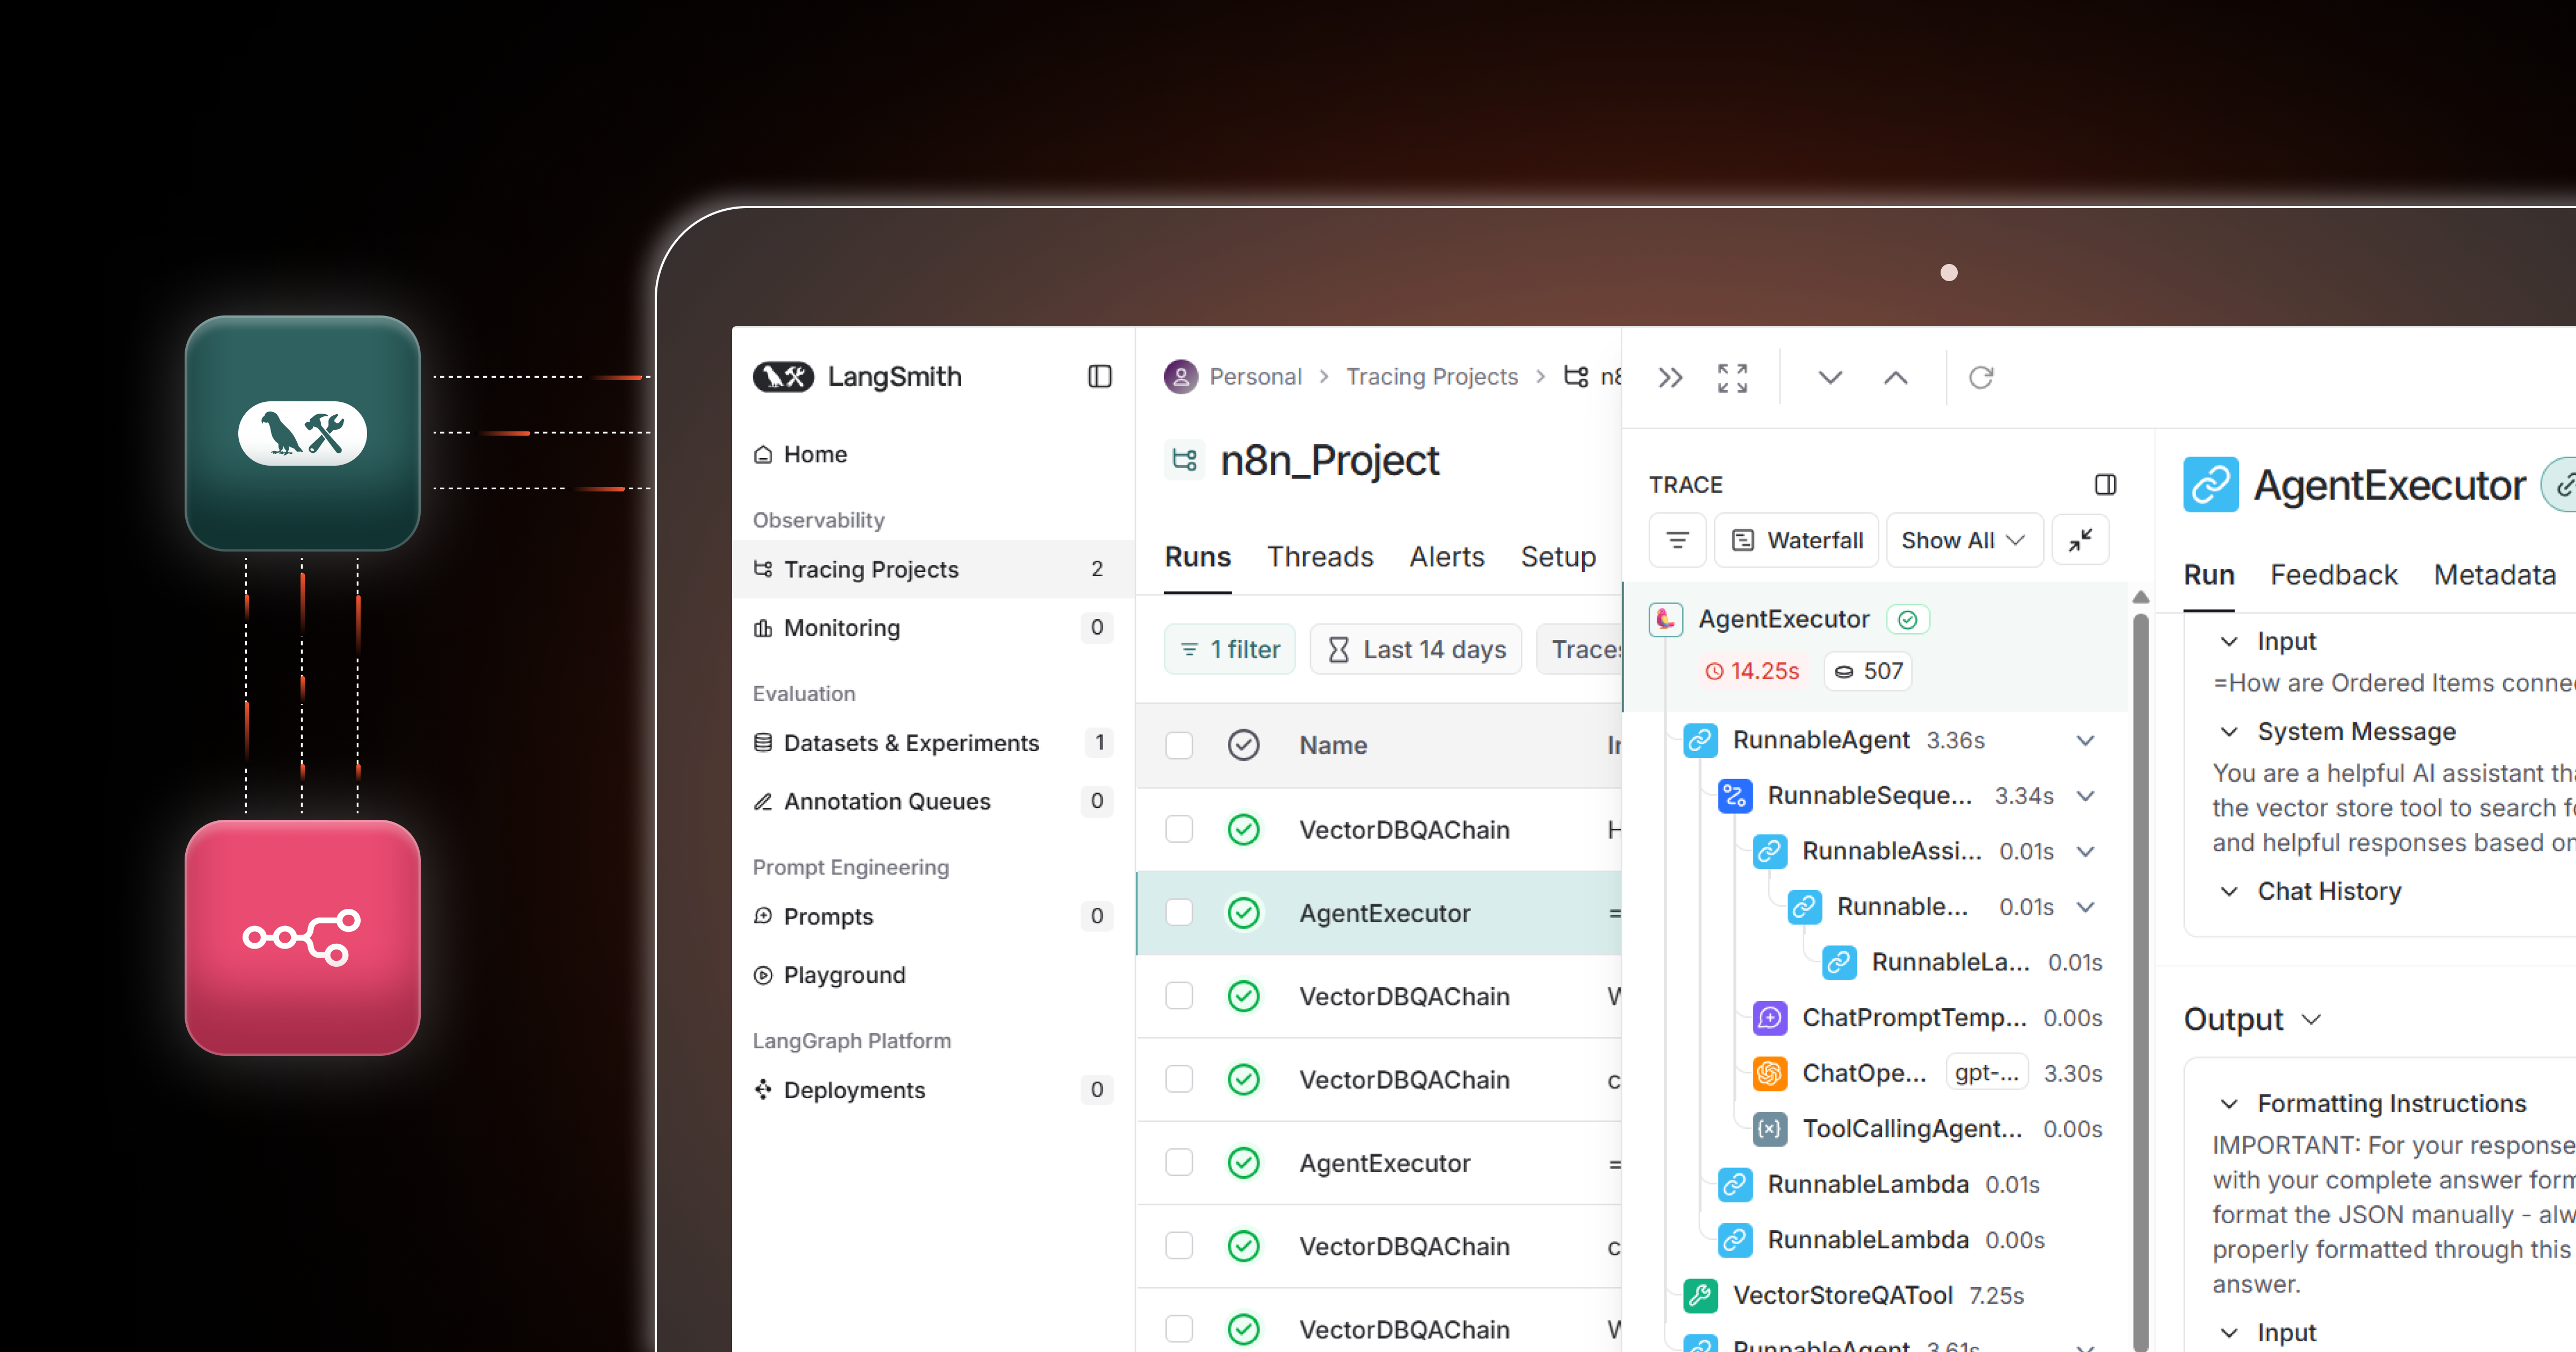Click the gpt-... model tag
Image resolution: width=2576 pixels, height=1352 pixels.
[1986, 1073]
